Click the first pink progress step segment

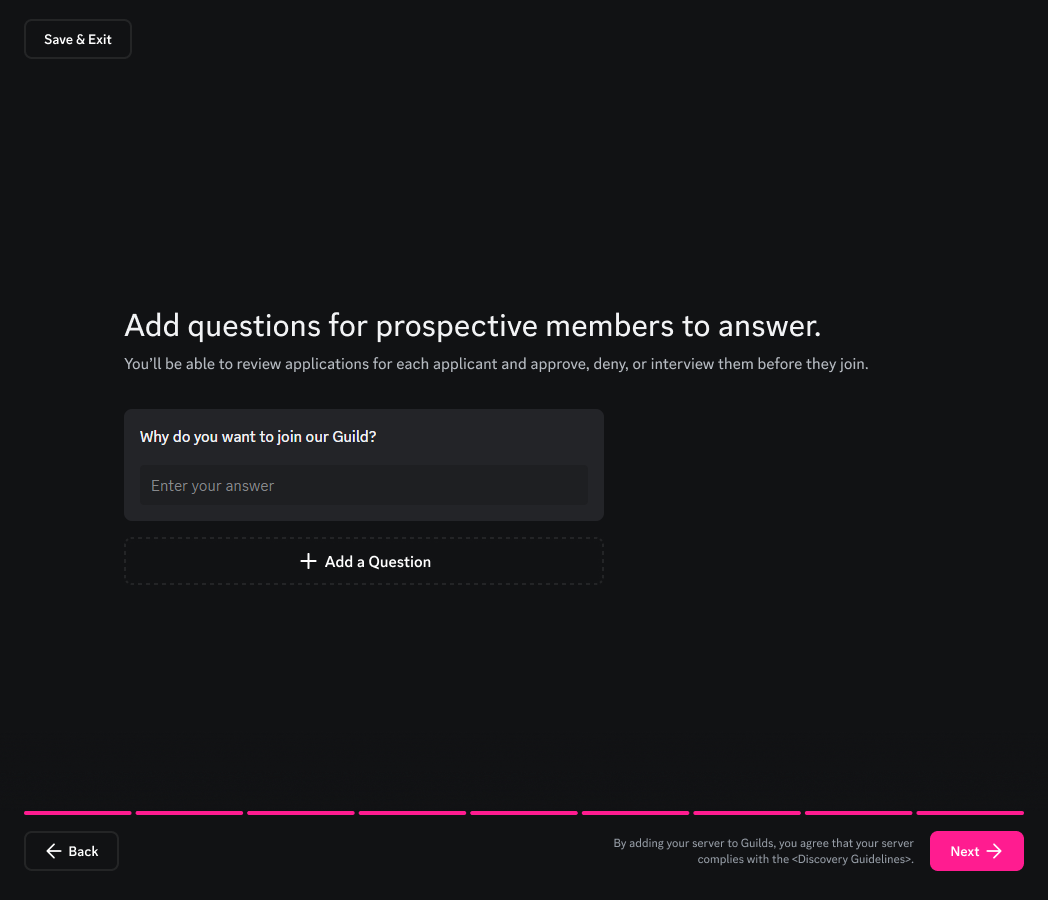point(78,813)
